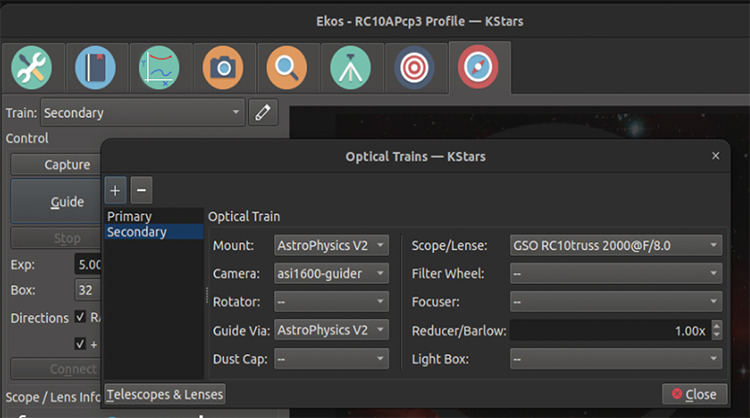The height and width of the screenshot is (418, 750).
Task: Switch to the Focus tab magnifier icon
Action: tap(287, 67)
